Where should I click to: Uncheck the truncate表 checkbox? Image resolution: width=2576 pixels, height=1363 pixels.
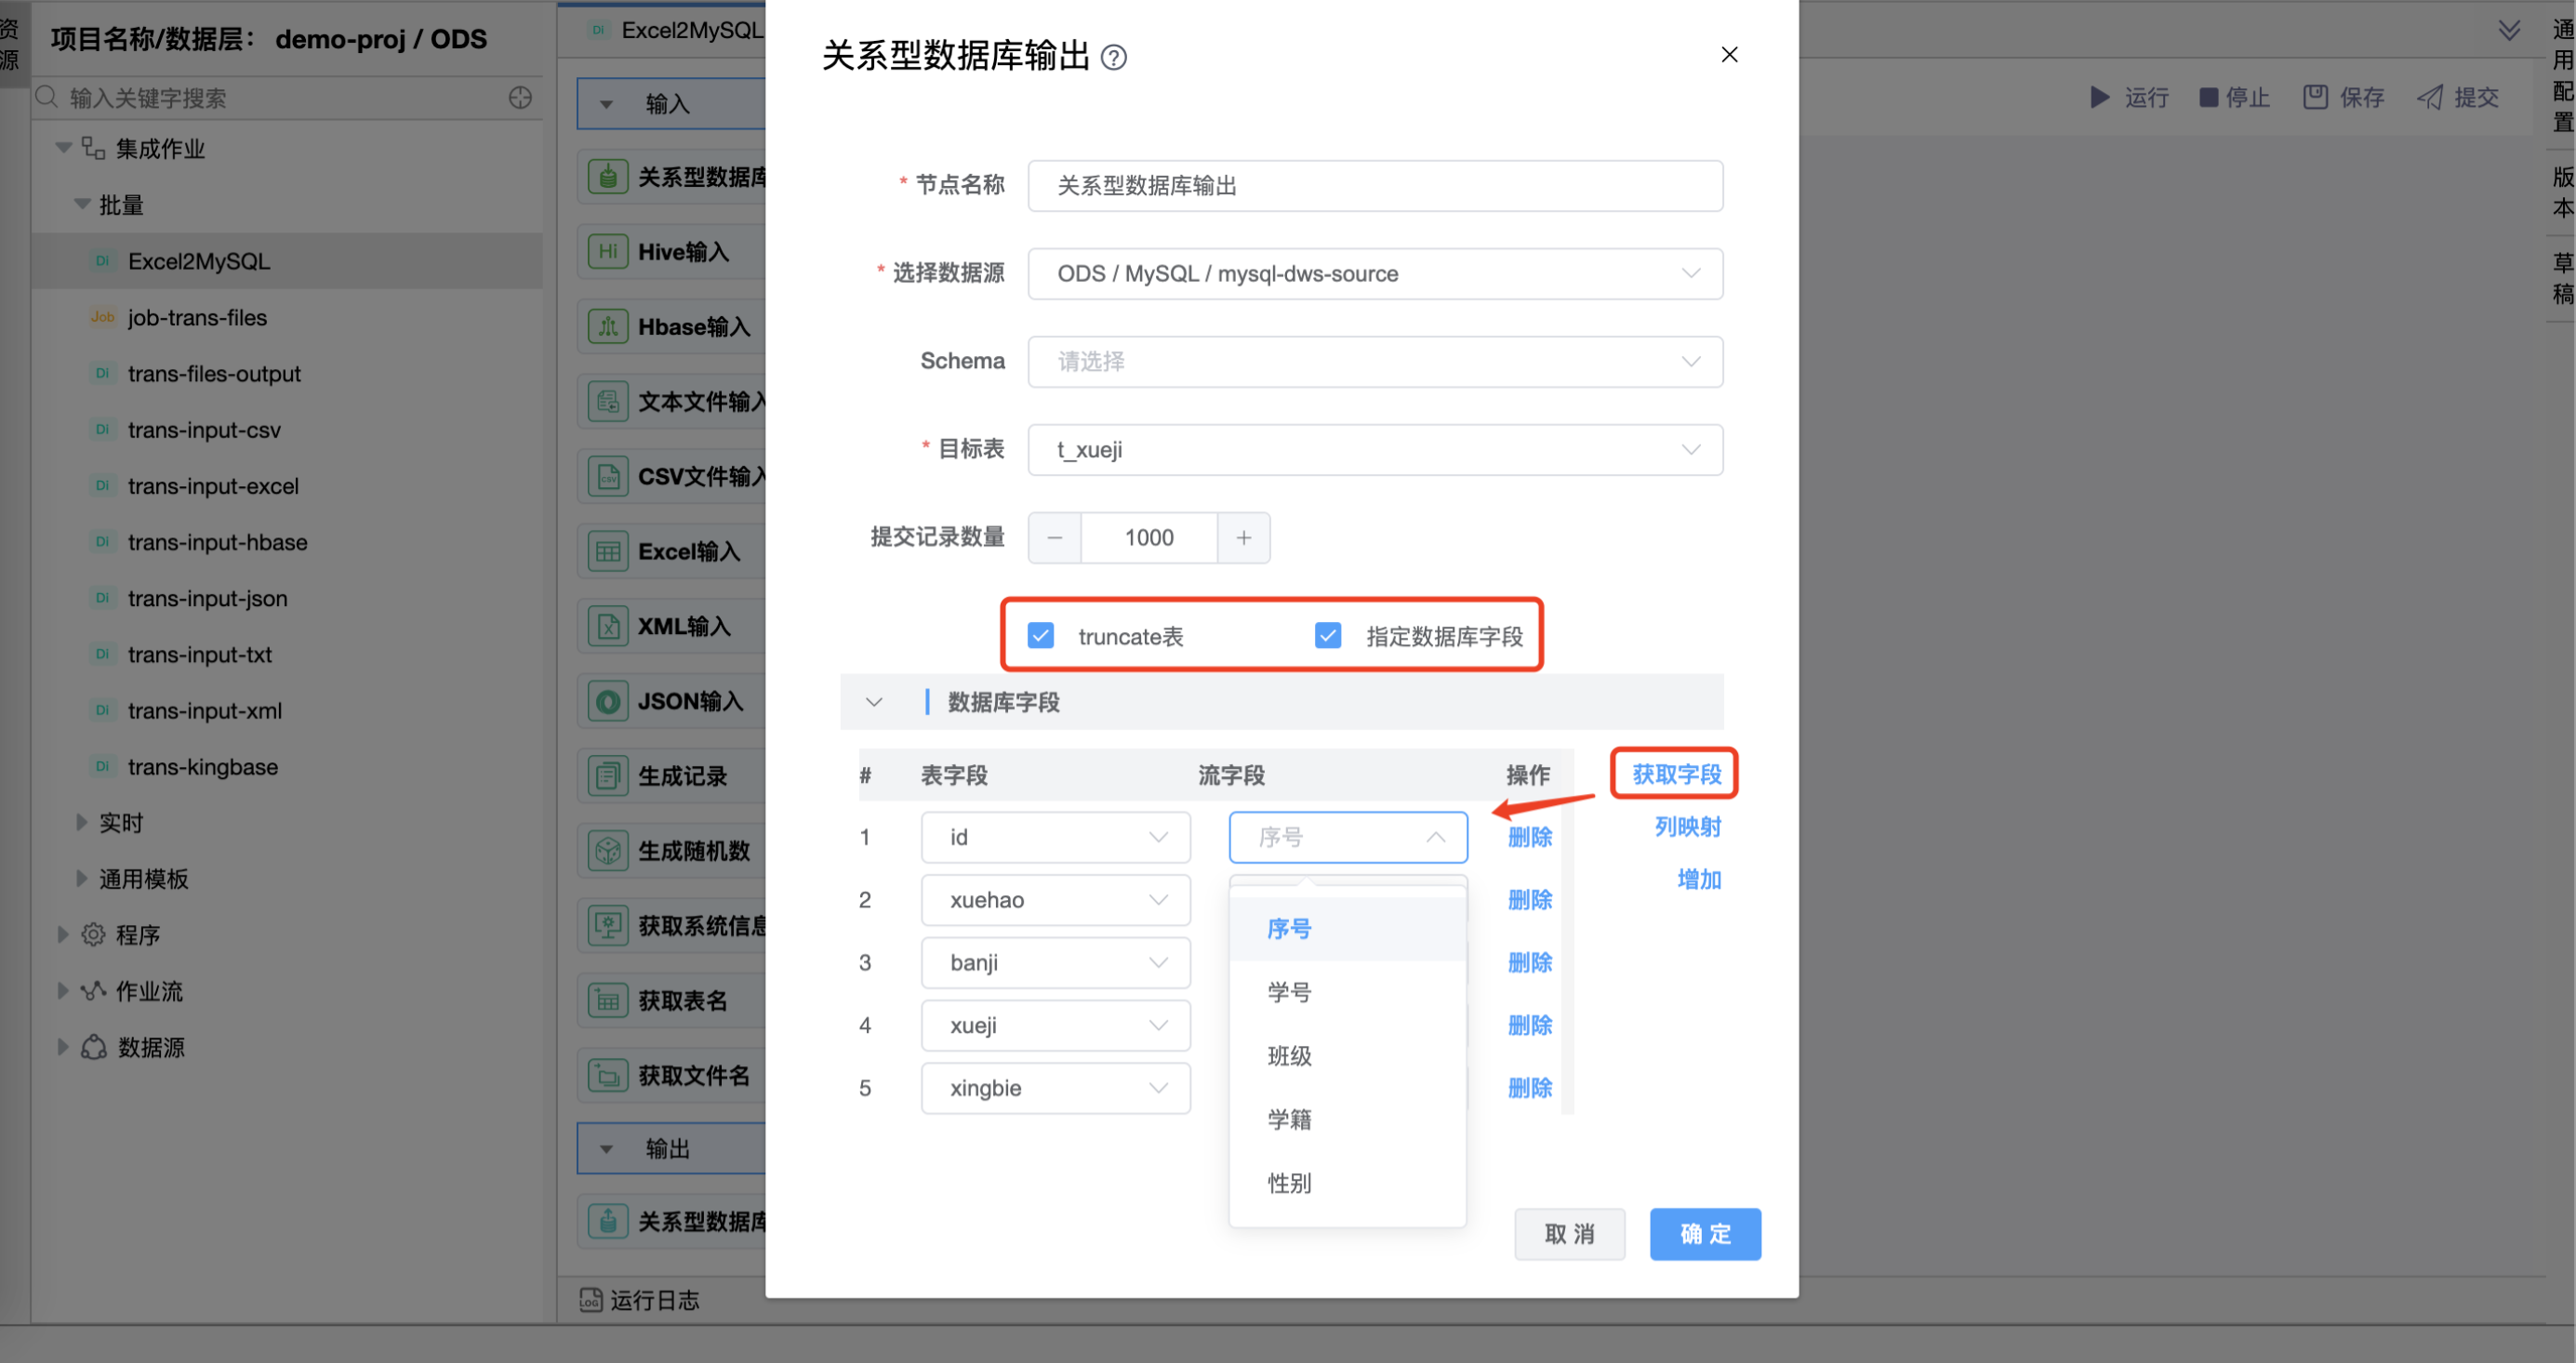pos(1040,636)
